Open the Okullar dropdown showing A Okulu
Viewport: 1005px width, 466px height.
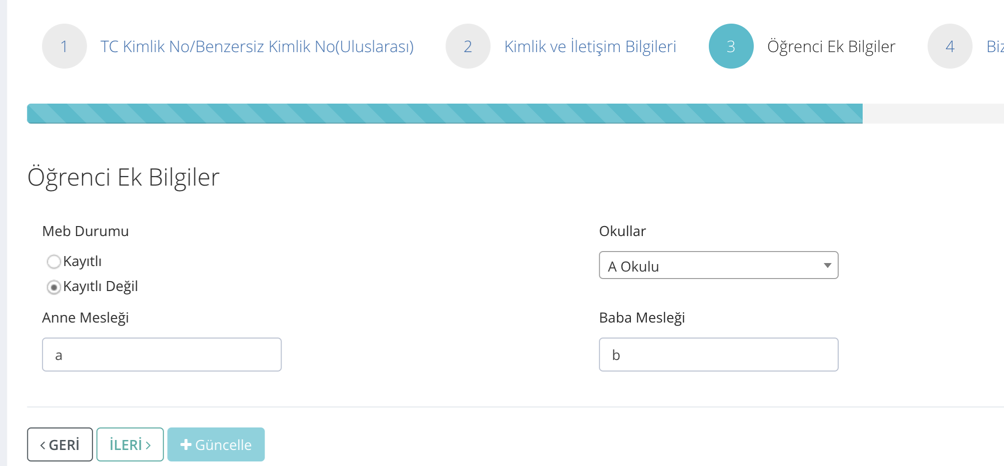point(710,266)
